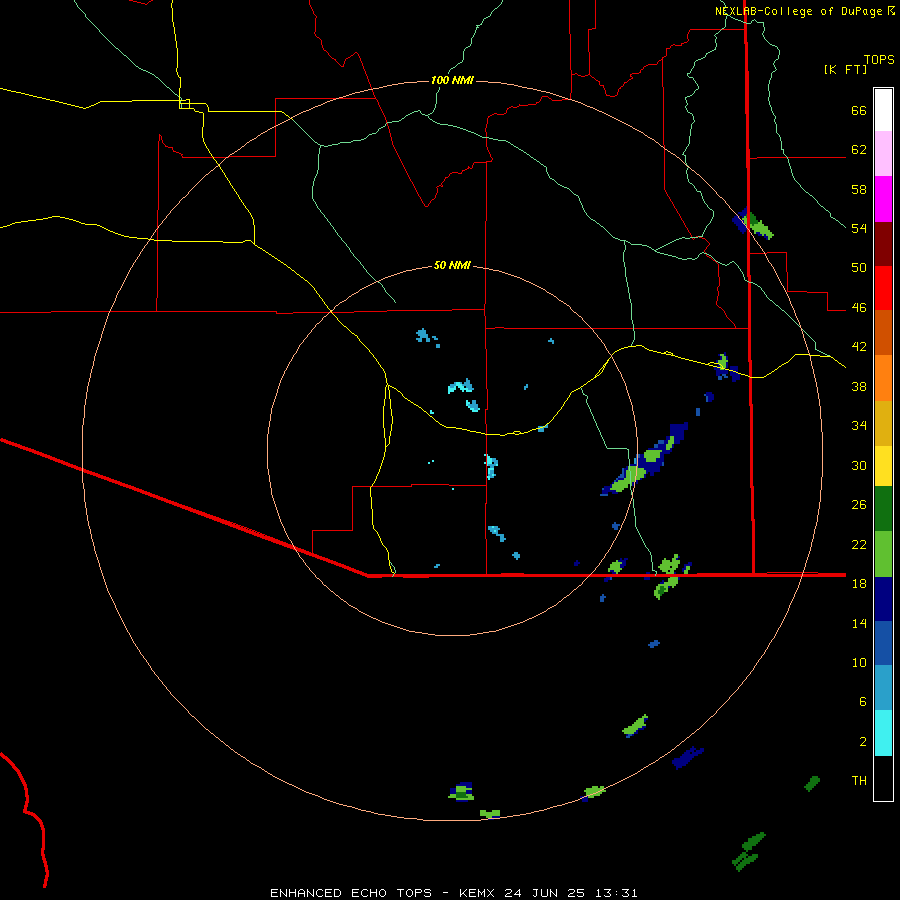Click the legend value '2'
The height and width of the screenshot is (900, 900).
(x=863, y=742)
